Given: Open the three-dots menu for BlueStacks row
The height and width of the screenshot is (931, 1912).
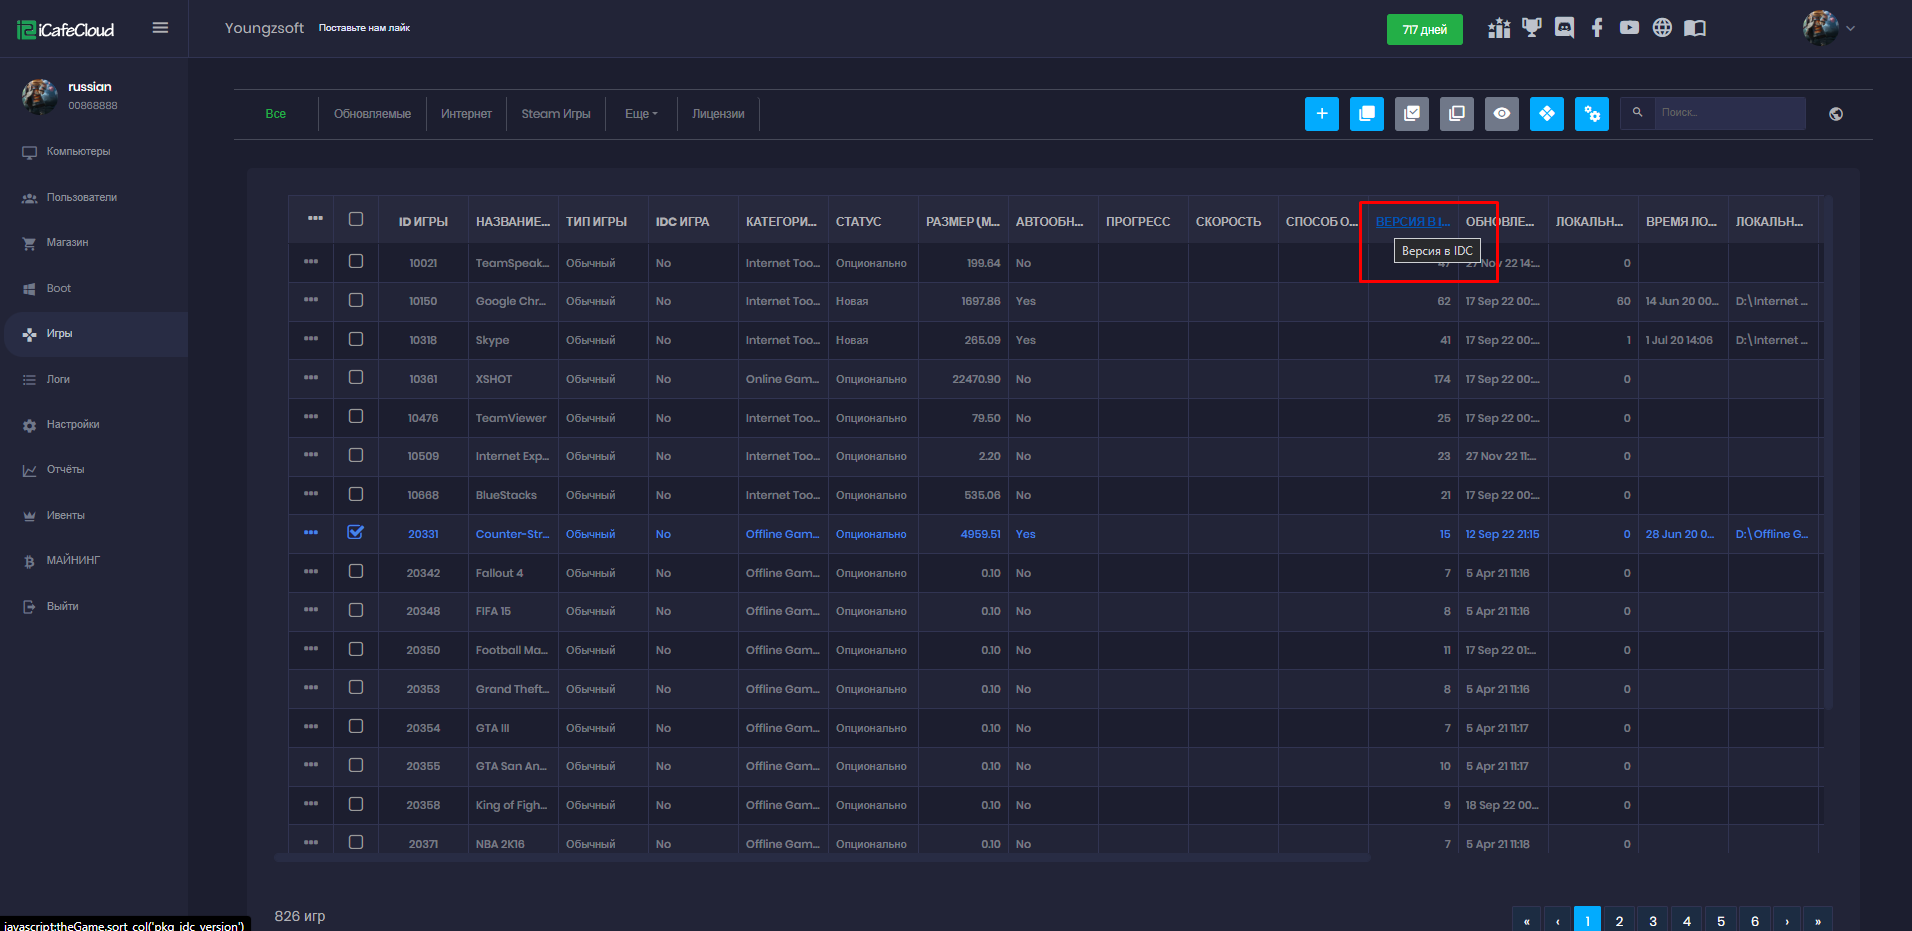Looking at the screenshot, I should point(311,494).
